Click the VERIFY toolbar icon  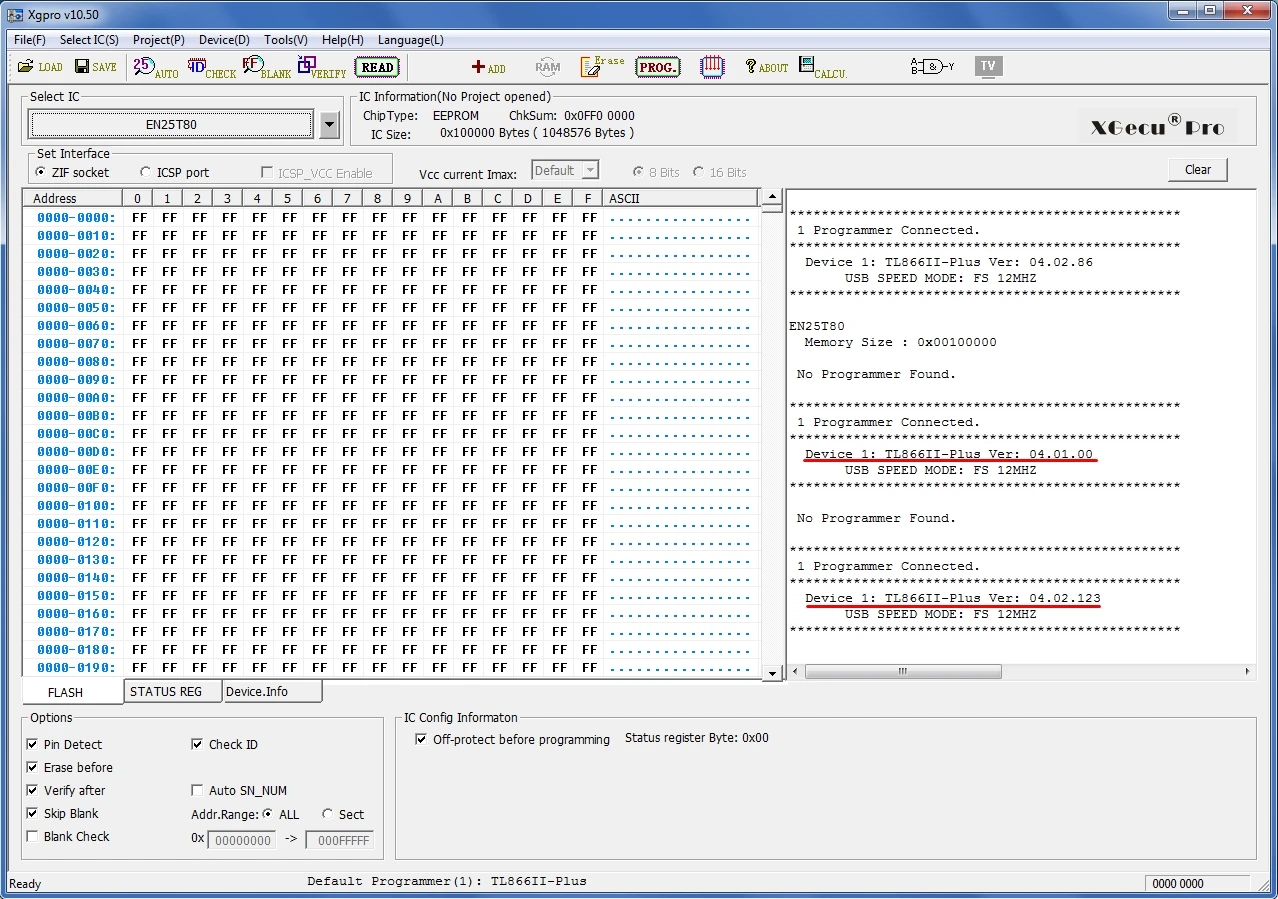(x=322, y=67)
